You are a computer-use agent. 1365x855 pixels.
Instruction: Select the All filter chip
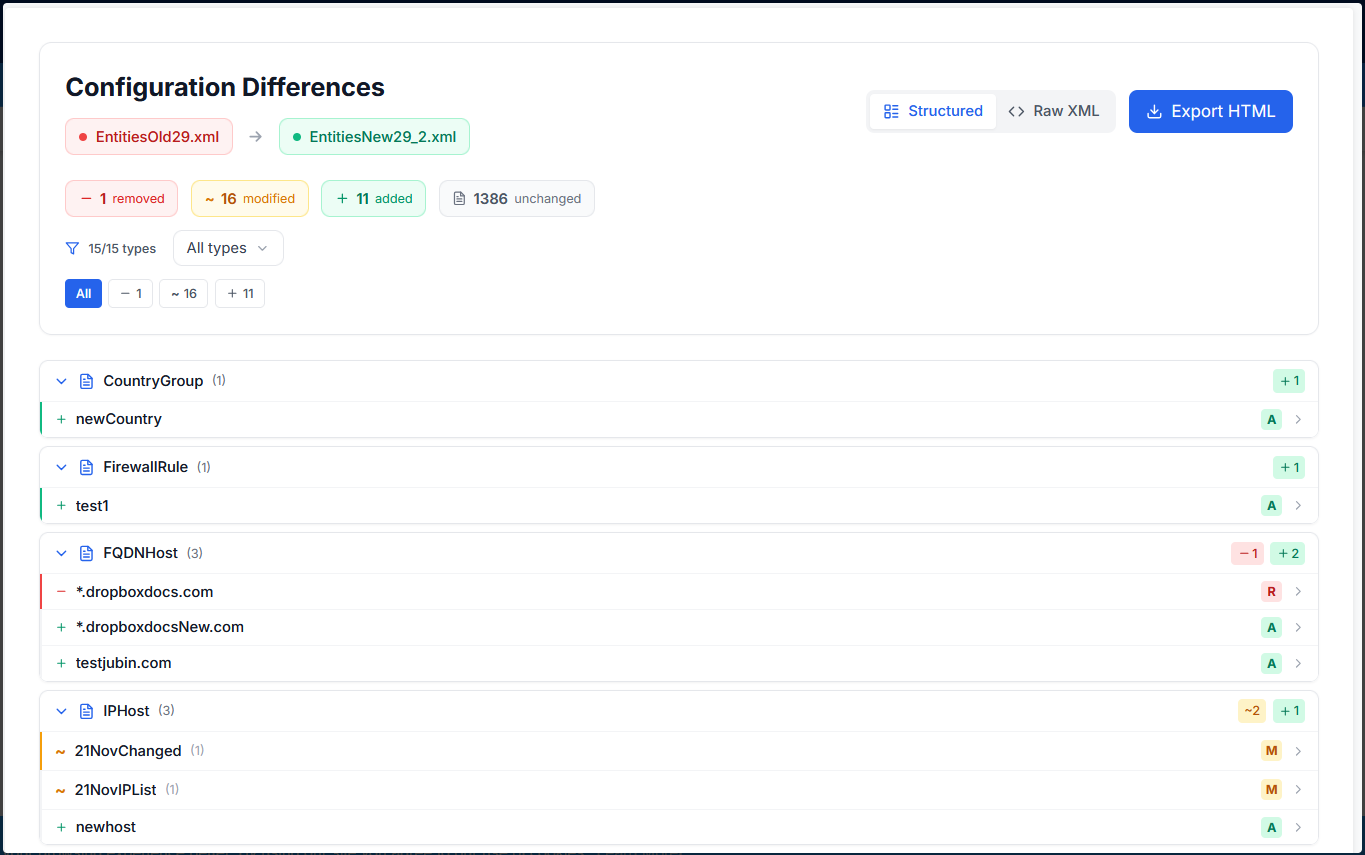click(83, 294)
